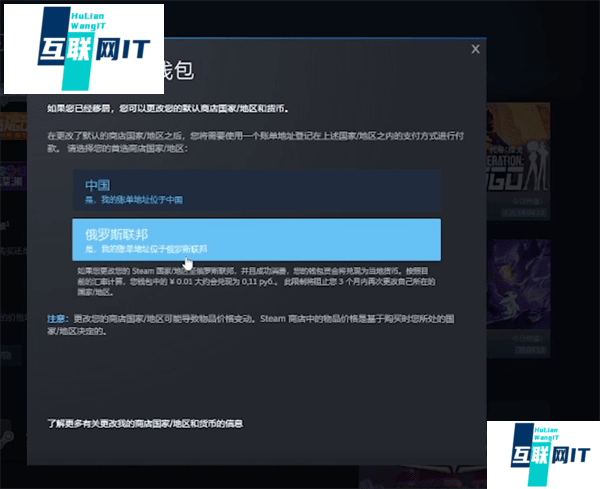The image size is (600, 489).
Task: Click the bottom-right 互联网IT watermark logo
Action: click(x=541, y=454)
